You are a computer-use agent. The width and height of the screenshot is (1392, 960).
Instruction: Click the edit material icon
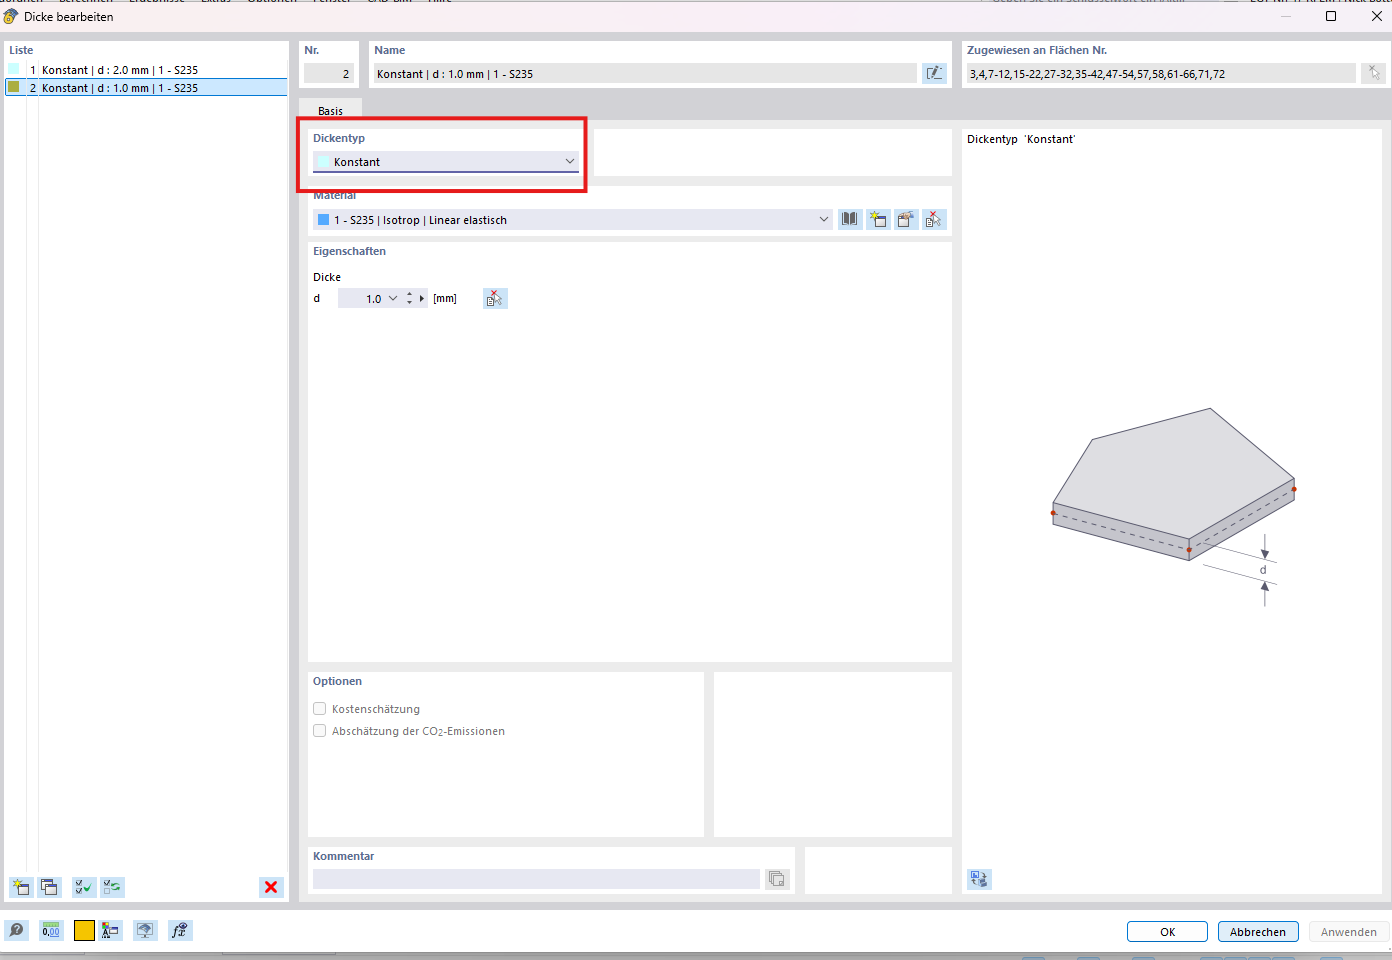(x=905, y=220)
